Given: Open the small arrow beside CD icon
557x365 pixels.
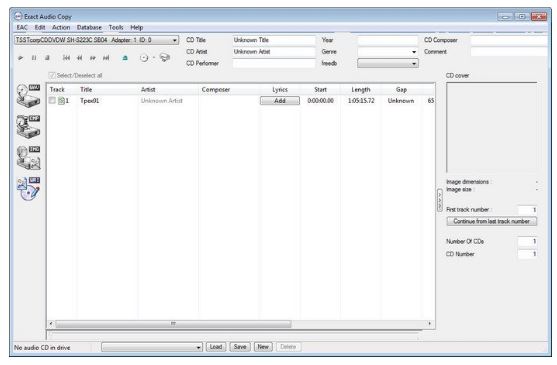Looking at the screenshot, I should click(154, 58).
